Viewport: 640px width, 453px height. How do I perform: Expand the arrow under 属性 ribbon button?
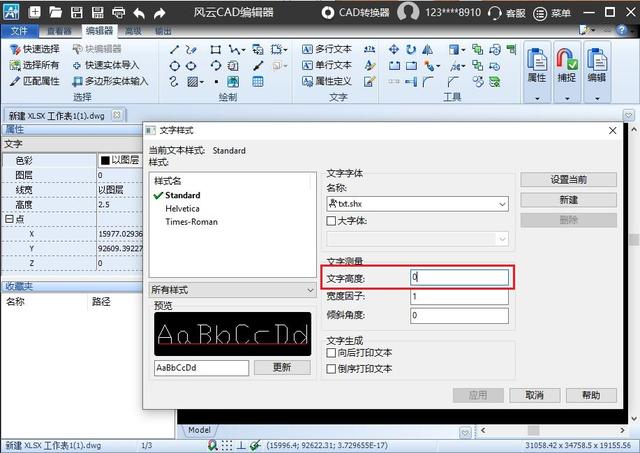coord(537,98)
